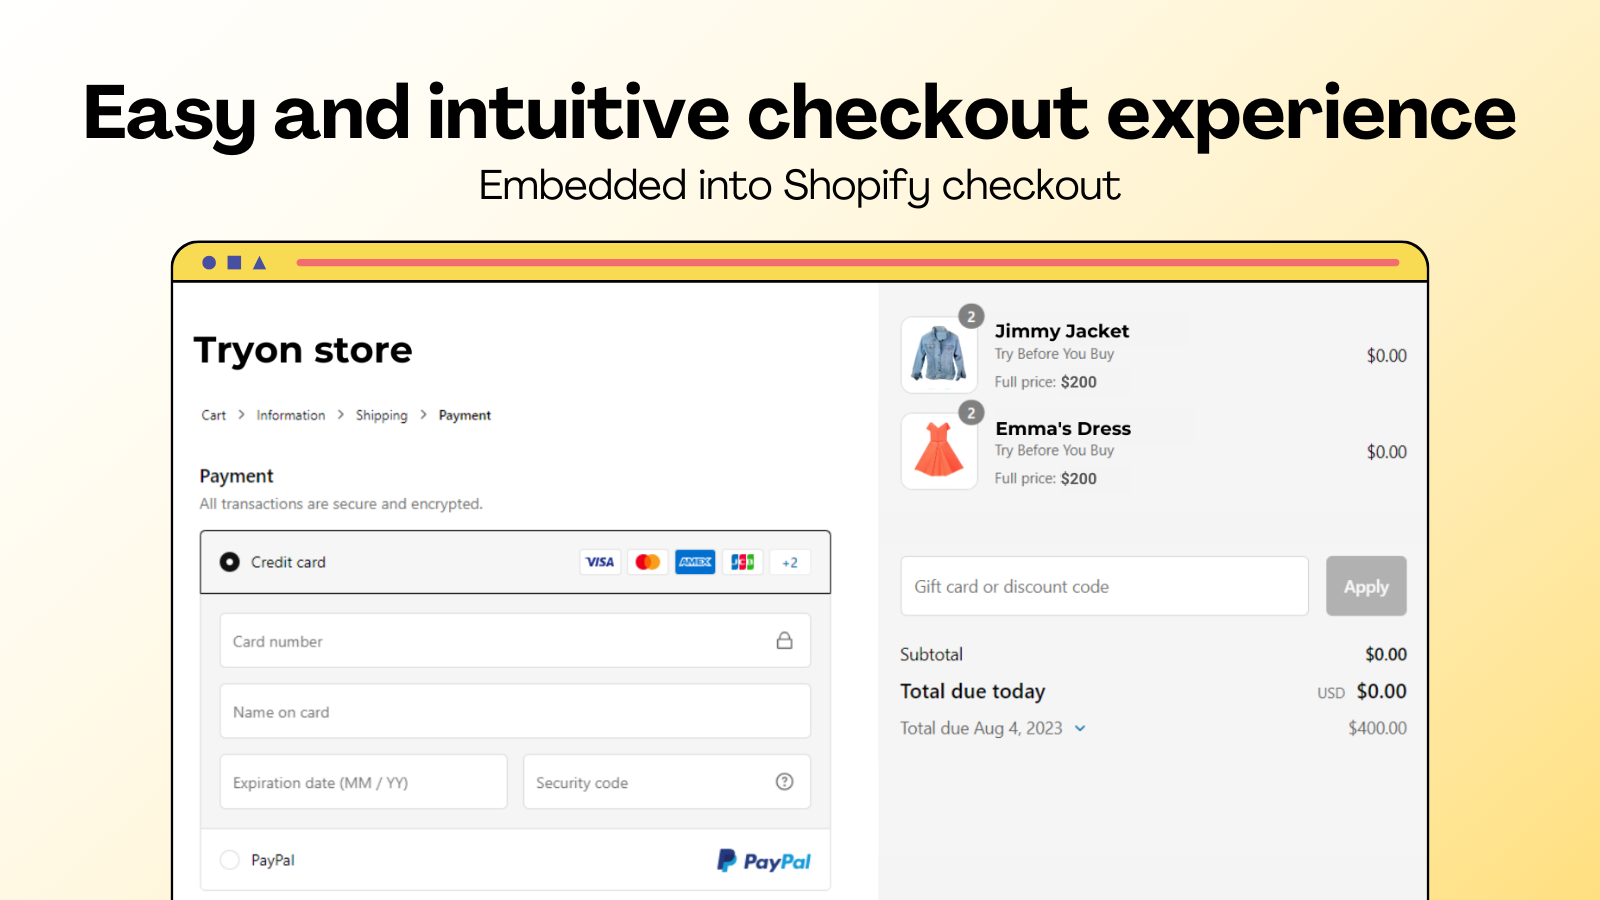Click the red progress bar at top
The width and height of the screenshot is (1600, 900).
pos(847,263)
